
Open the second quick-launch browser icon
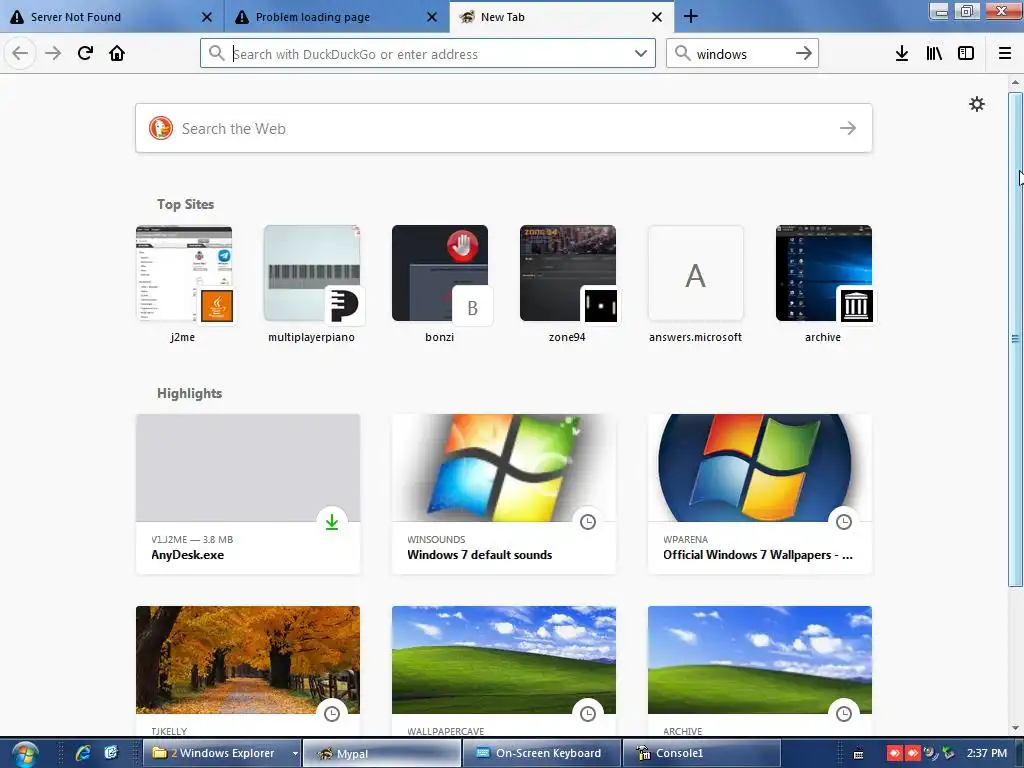coord(111,753)
